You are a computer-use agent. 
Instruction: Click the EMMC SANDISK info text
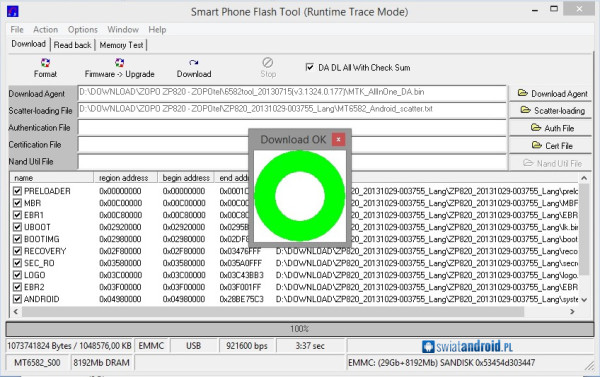click(x=441, y=362)
